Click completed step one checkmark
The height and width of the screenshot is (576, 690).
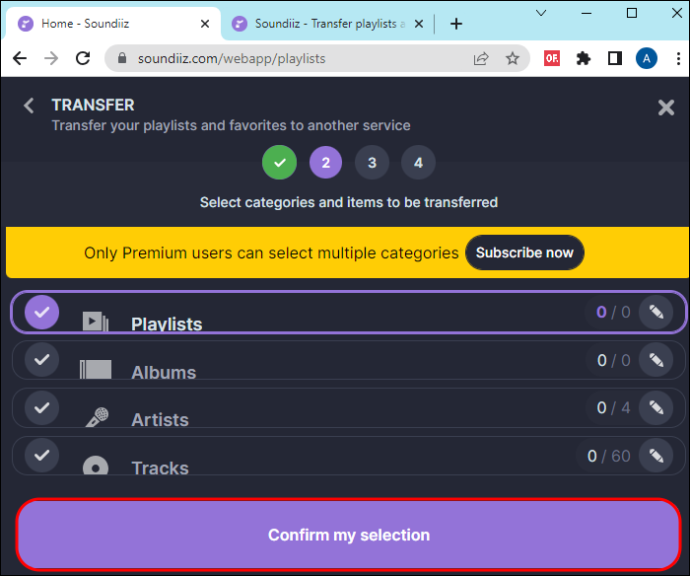(279, 162)
